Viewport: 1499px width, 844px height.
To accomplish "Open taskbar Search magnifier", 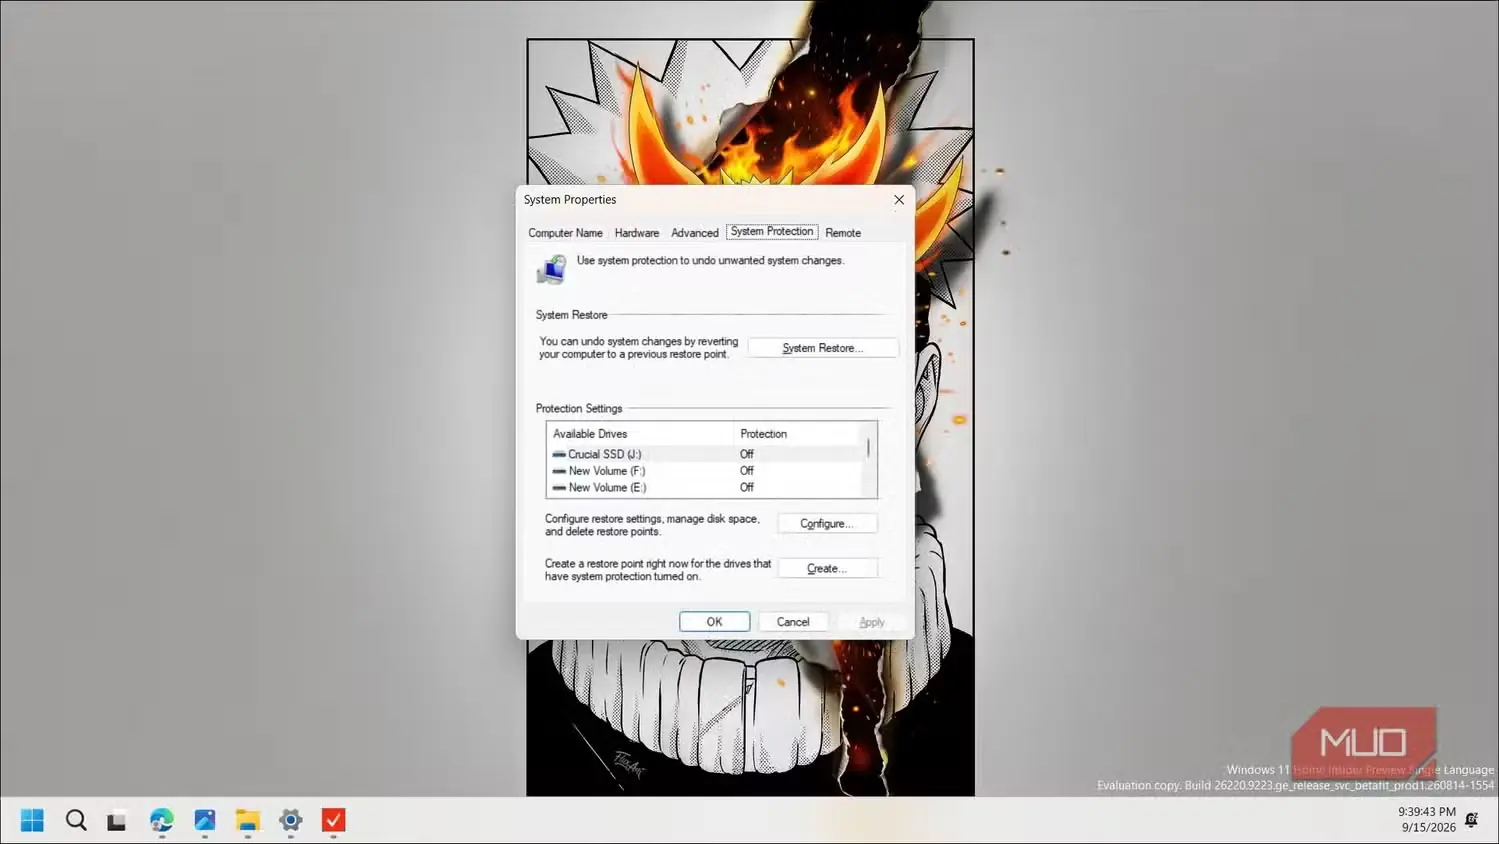I will [76, 820].
